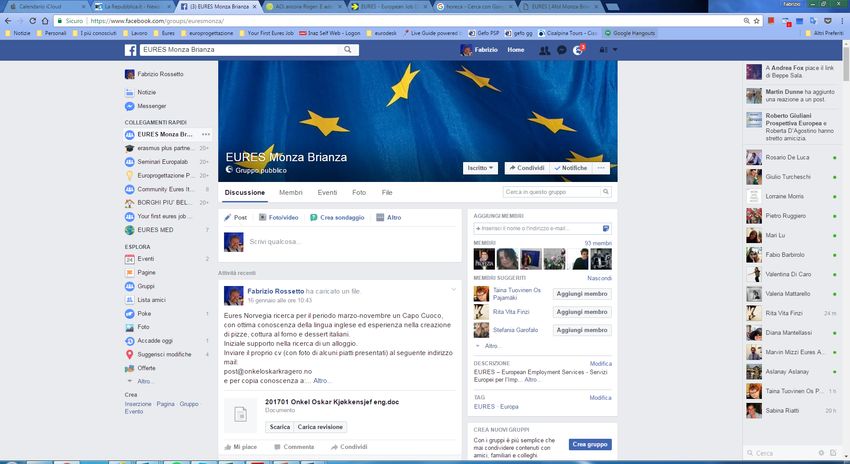Image resolution: width=850 pixels, height=464 pixels.
Task: Click Carica revisione button
Action: click(320, 427)
